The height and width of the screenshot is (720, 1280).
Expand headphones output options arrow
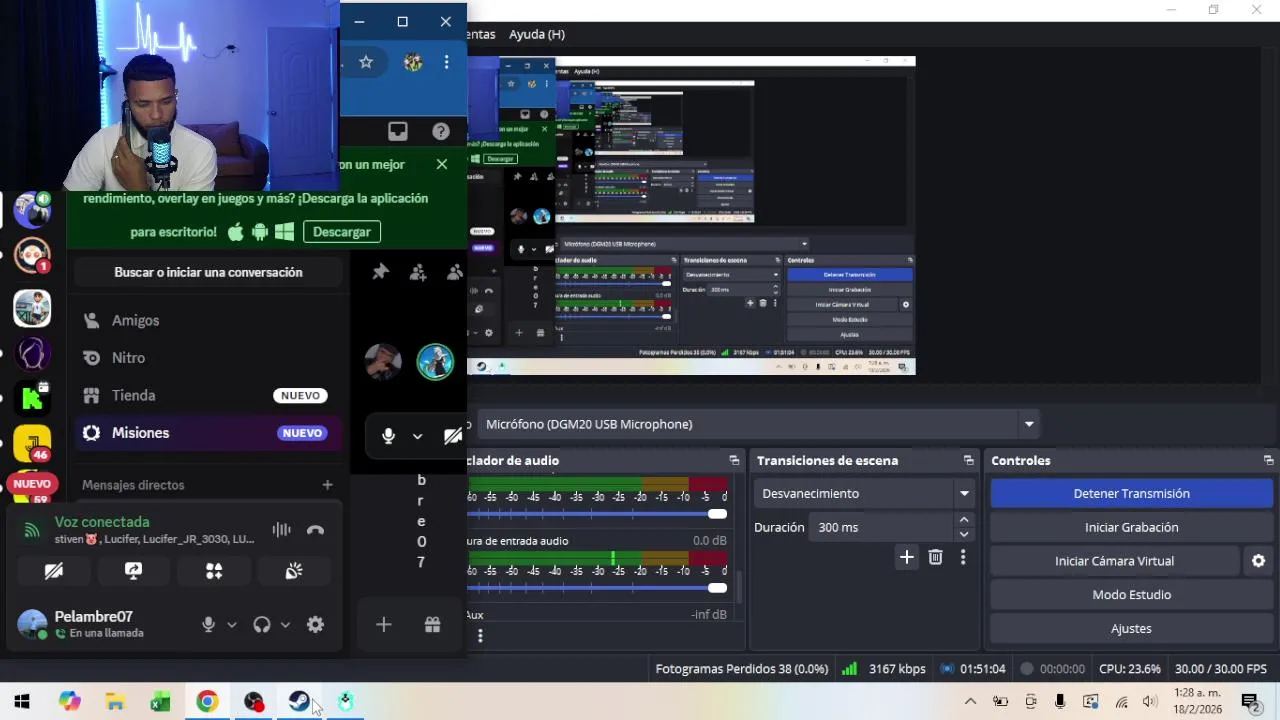pos(285,625)
